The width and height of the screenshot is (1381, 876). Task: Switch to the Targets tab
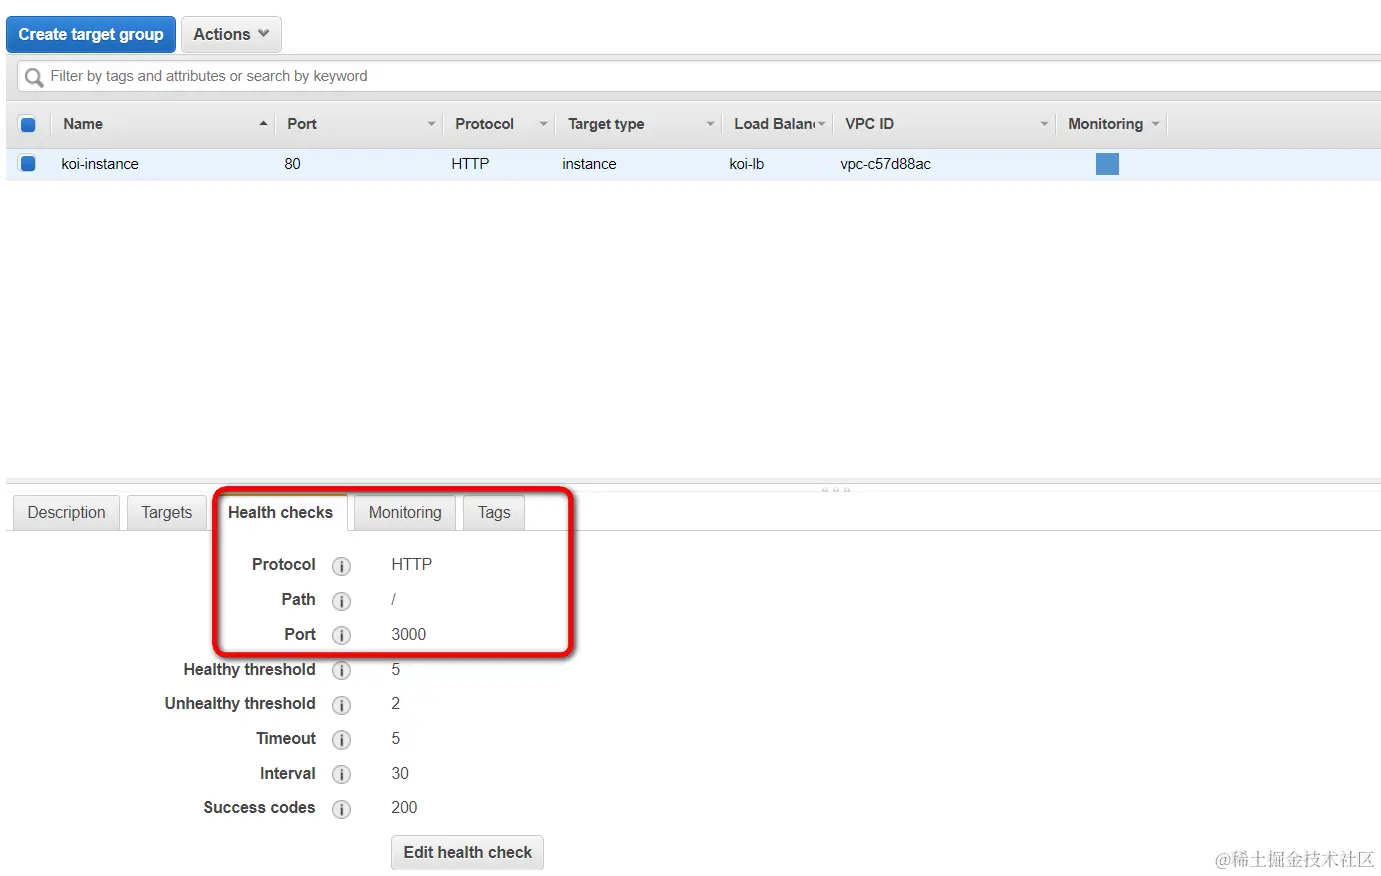coord(166,512)
